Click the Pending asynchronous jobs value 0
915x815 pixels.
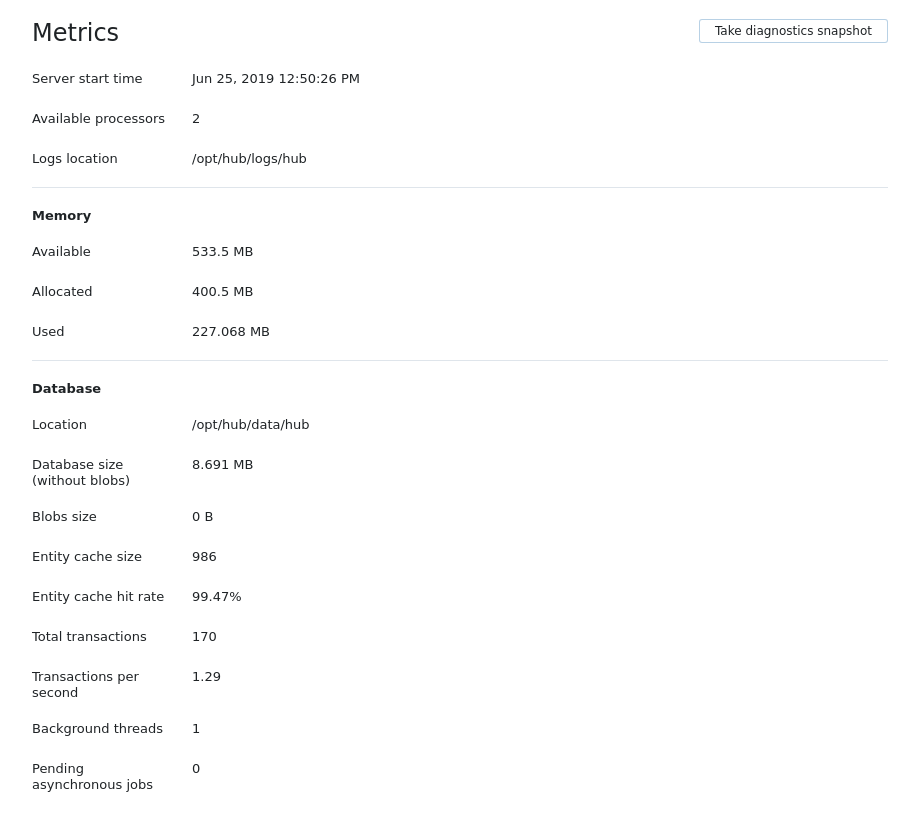(196, 768)
